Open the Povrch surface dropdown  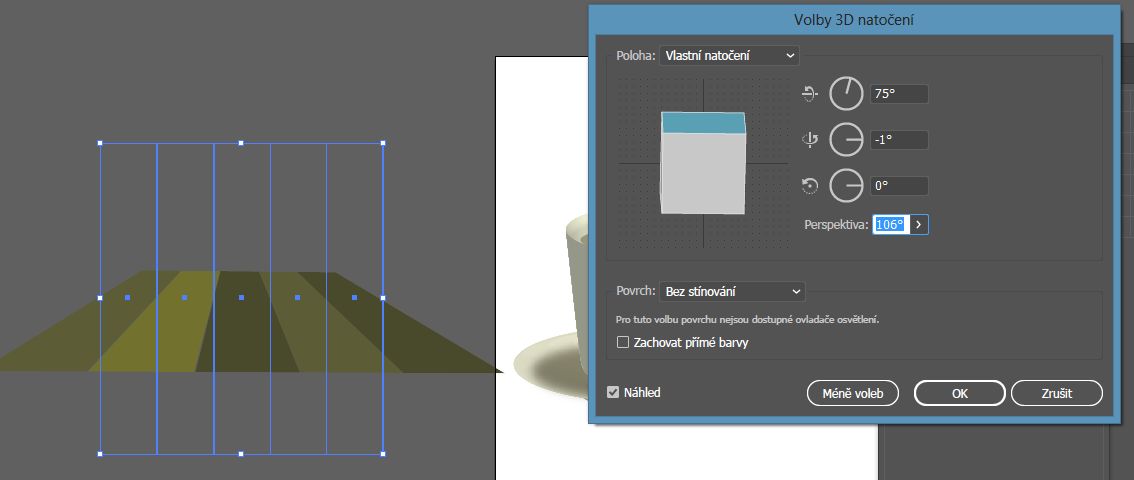[731, 291]
